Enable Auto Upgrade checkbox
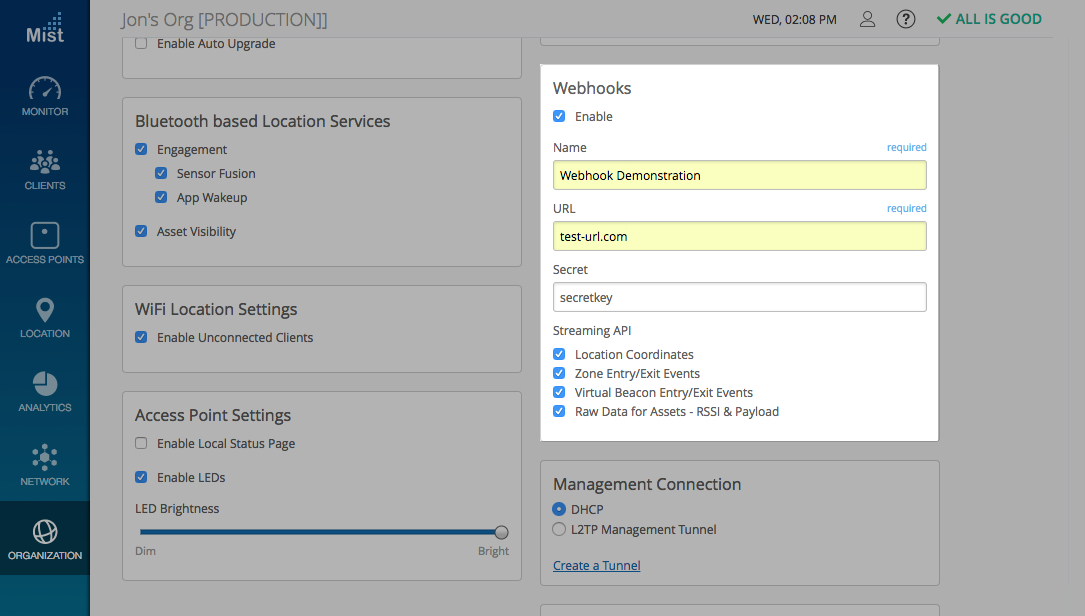This screenshot has height=616, width=1085. coord(141,44)
